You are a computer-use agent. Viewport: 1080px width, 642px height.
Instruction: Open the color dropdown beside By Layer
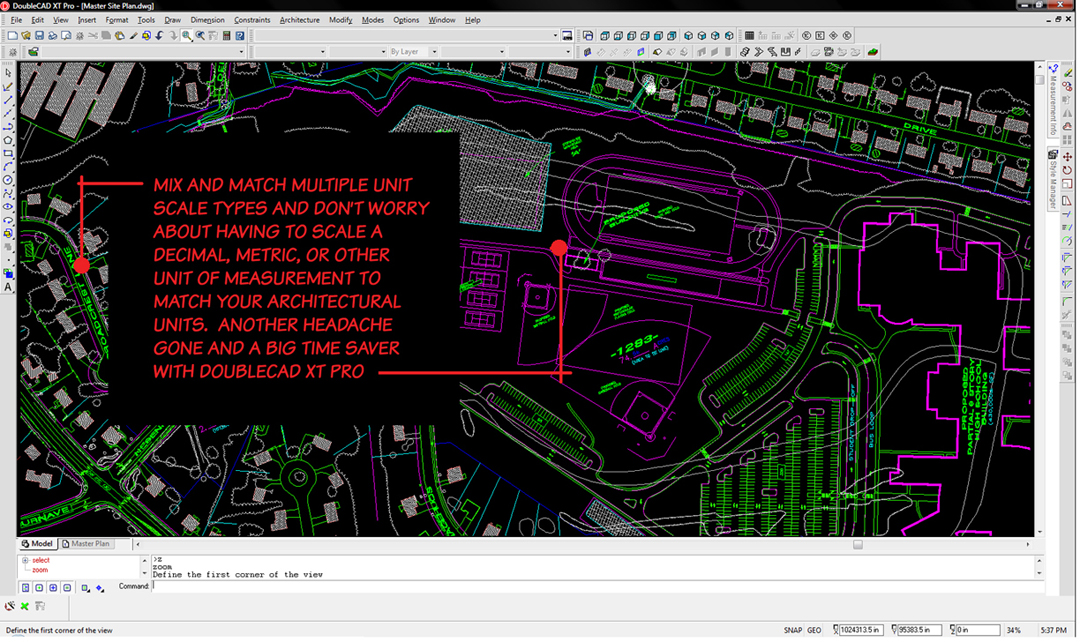[503, 51]
